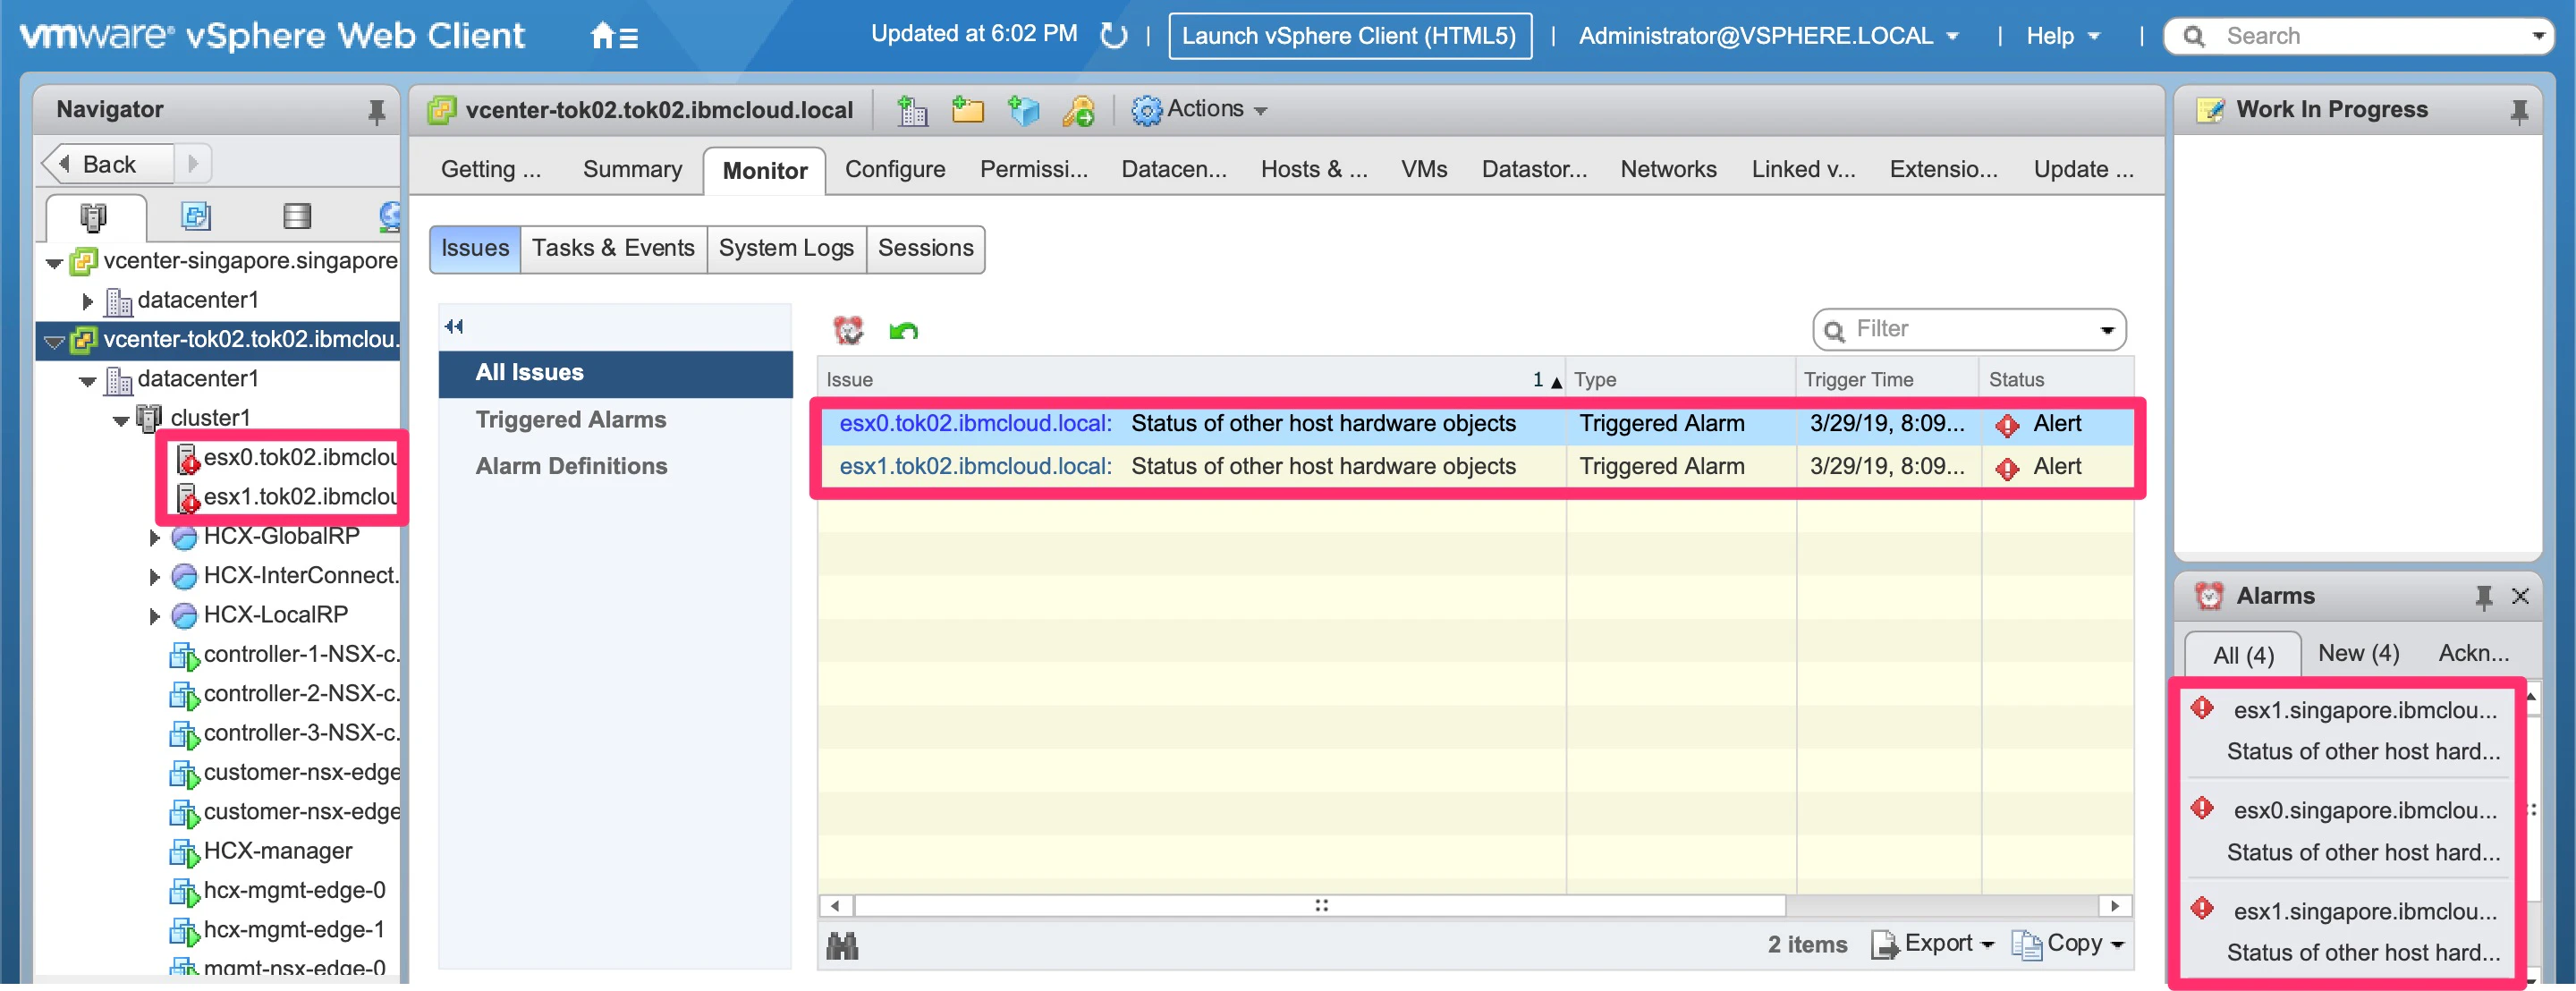Open the Home menu icon

click(x=613, y=37)
